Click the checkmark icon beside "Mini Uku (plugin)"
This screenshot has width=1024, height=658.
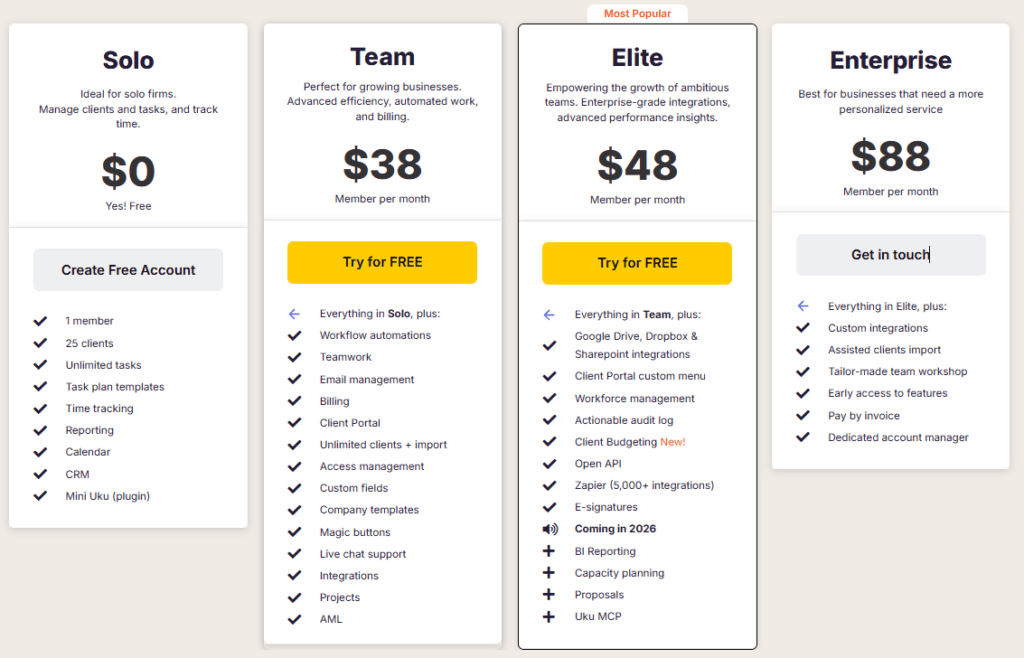point(40,495)
